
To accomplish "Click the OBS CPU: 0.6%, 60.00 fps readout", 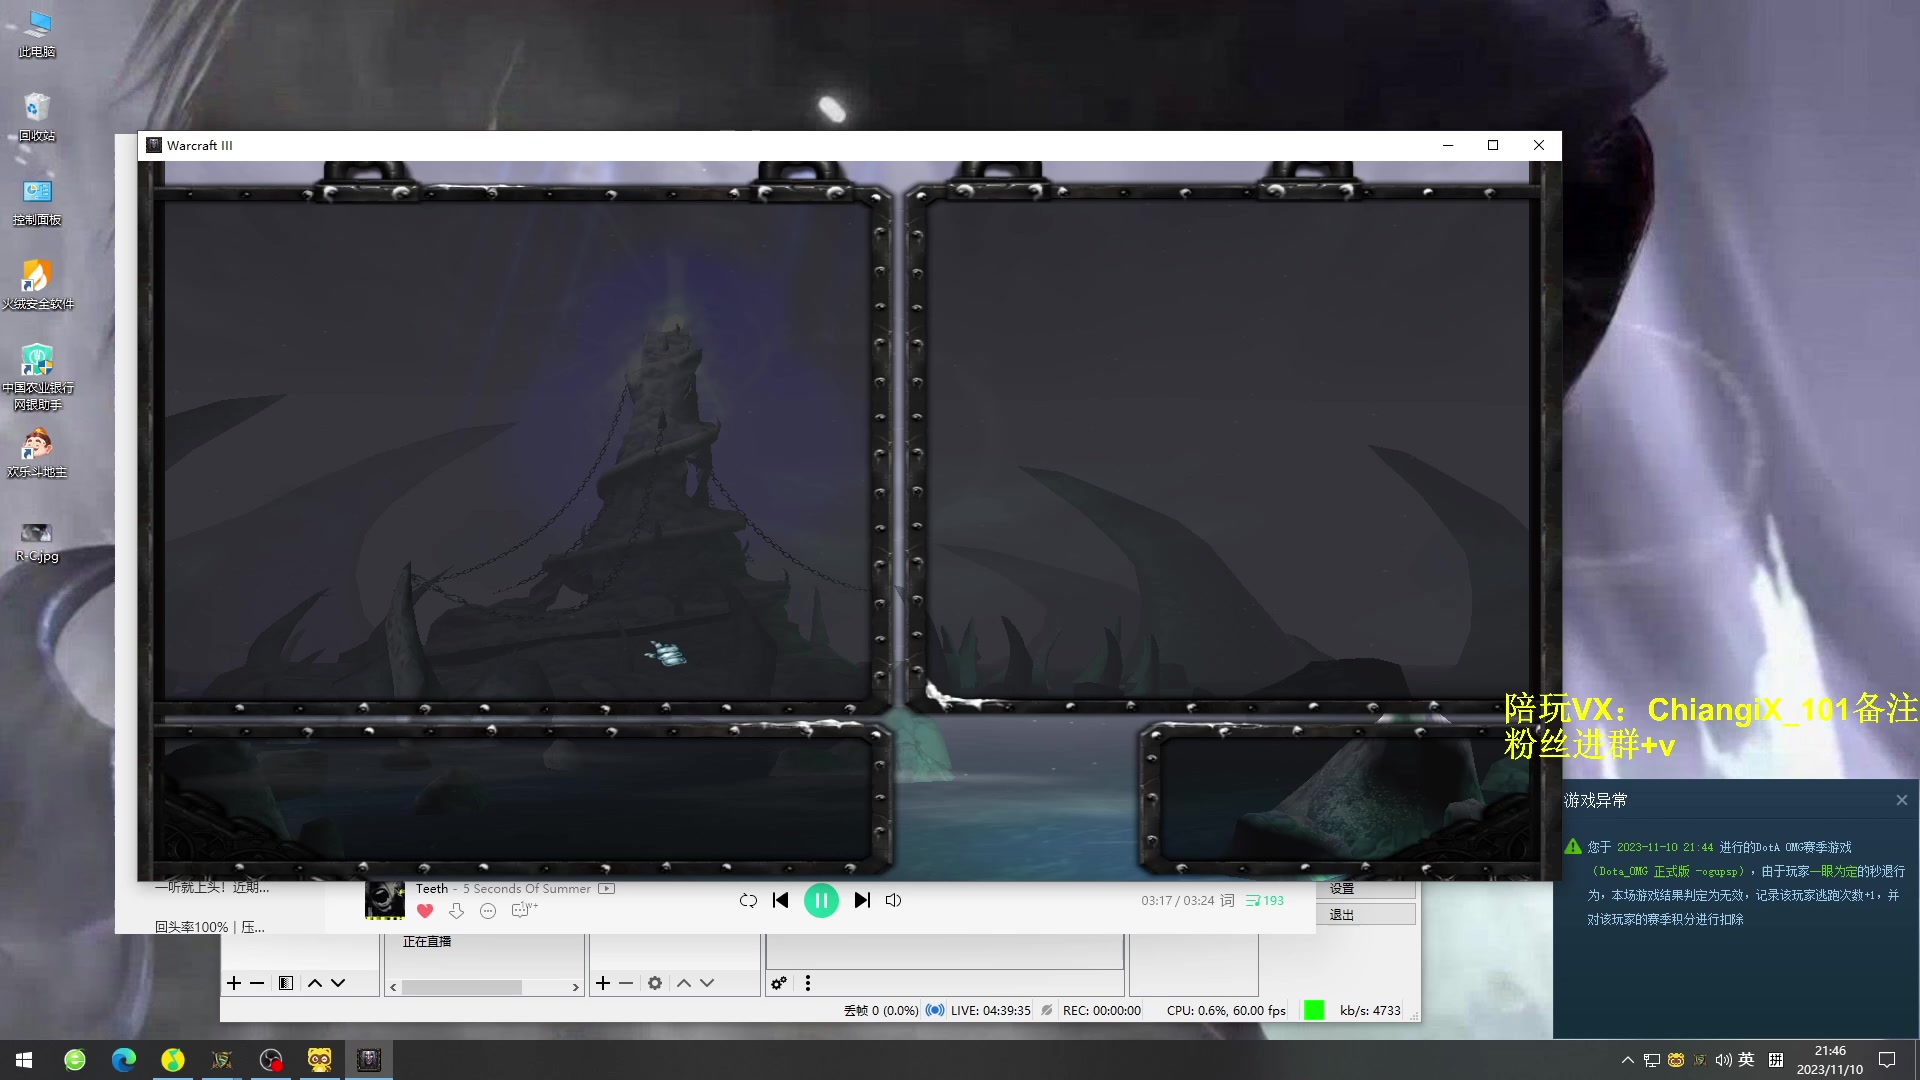I will (1226, 1011).
